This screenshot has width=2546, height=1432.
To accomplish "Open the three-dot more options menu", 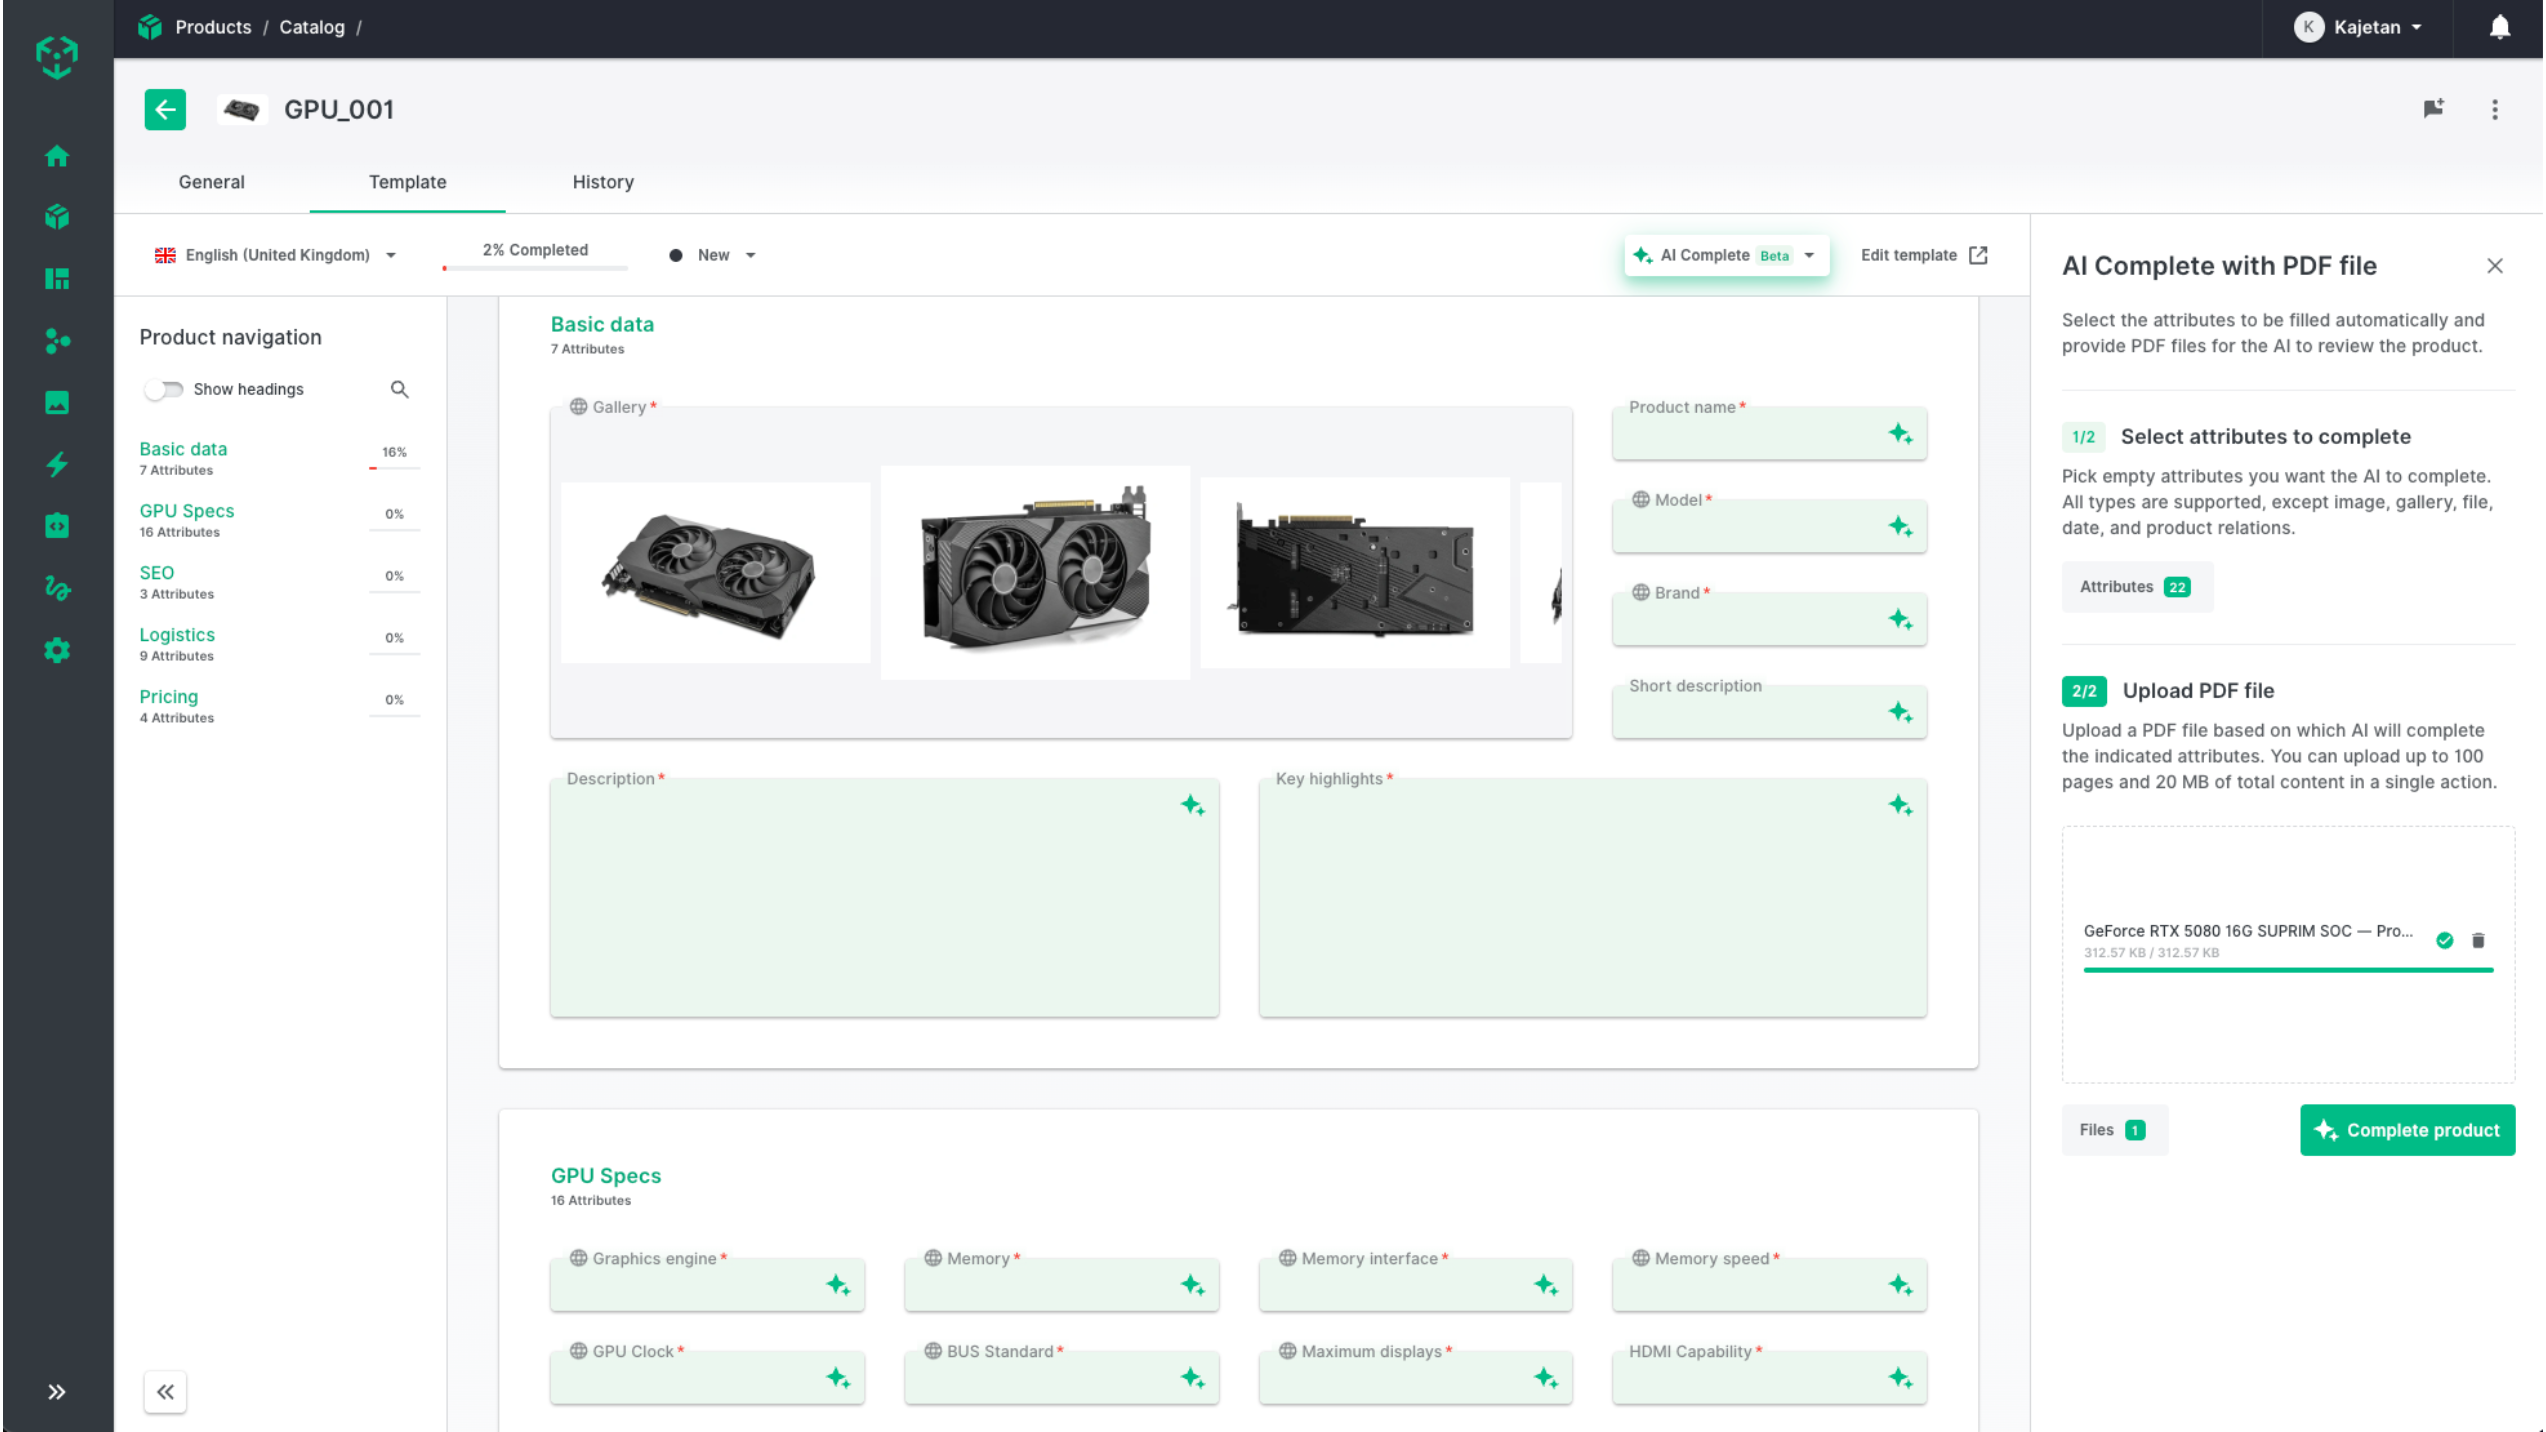I will point(2494,109).
